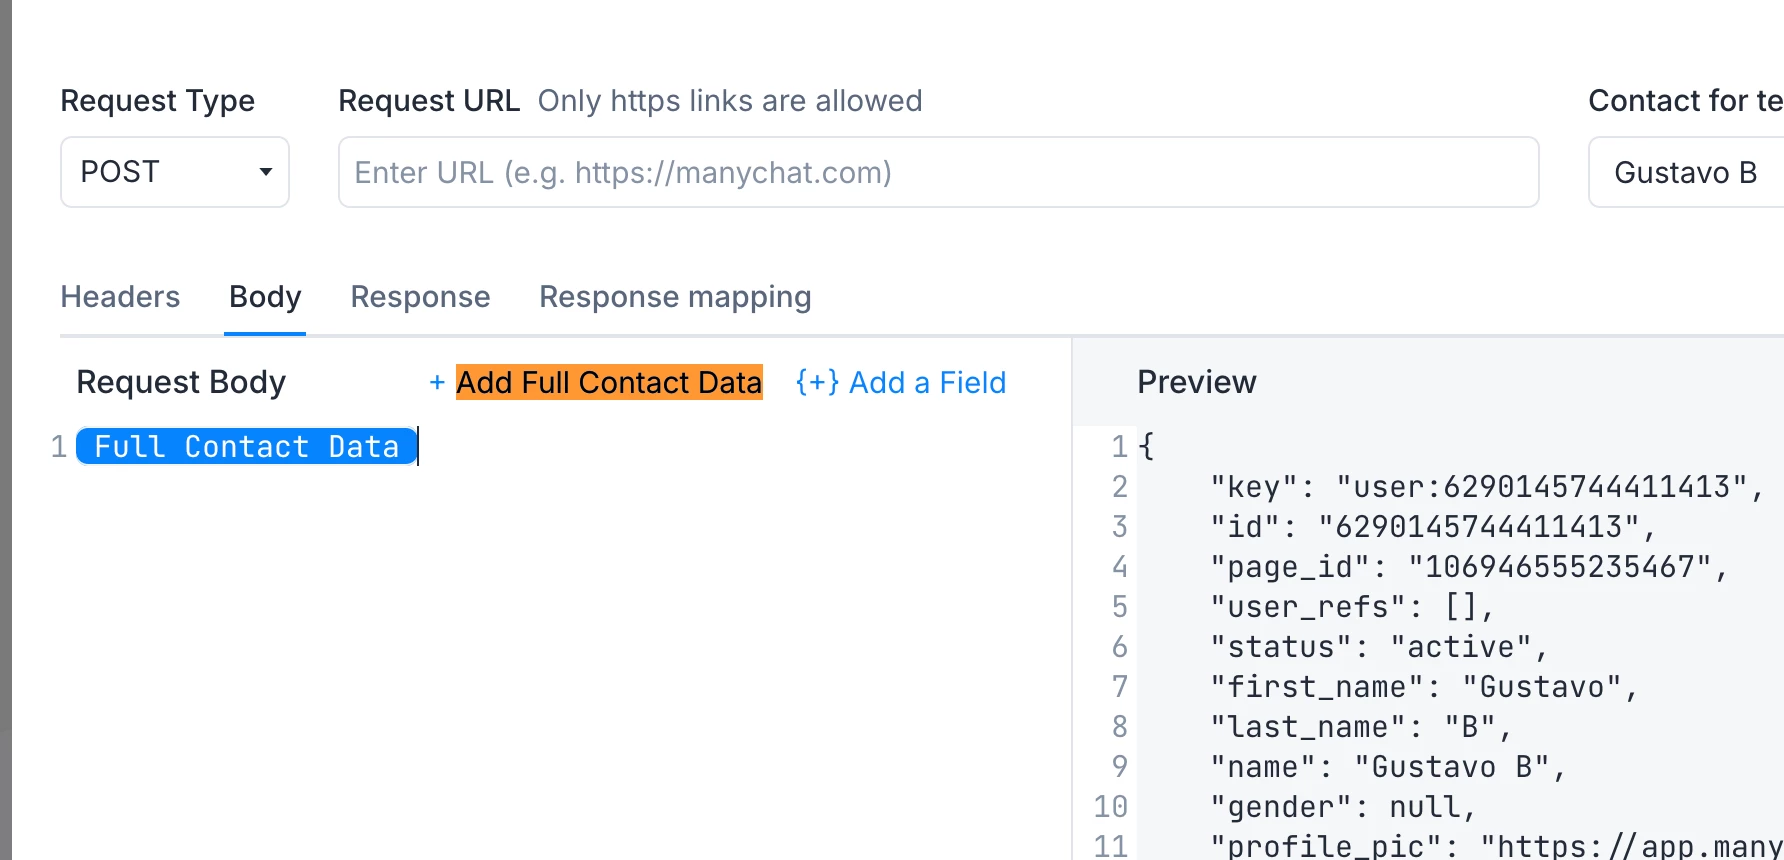Click the plus icon before Add Full Contact Data
This screenshot has width=1784, height=860.
[x=437, y=382]
